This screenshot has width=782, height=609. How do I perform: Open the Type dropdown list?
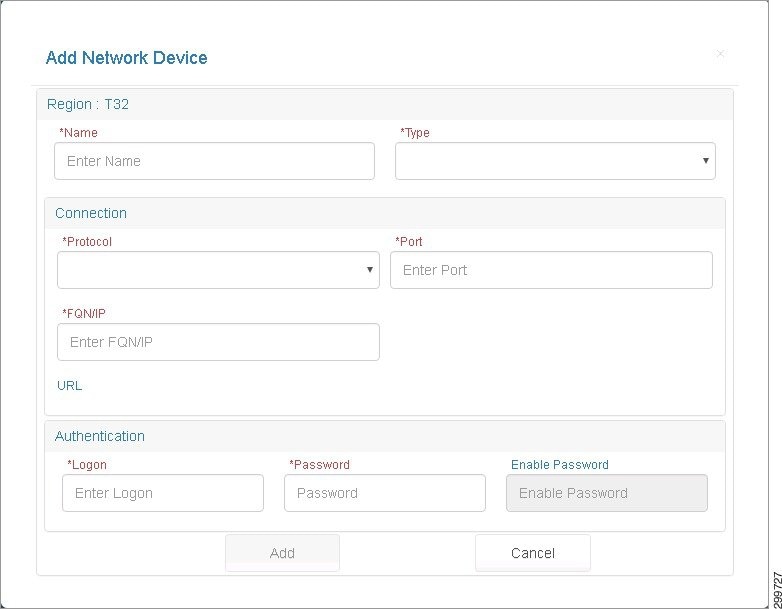point(555,161)
